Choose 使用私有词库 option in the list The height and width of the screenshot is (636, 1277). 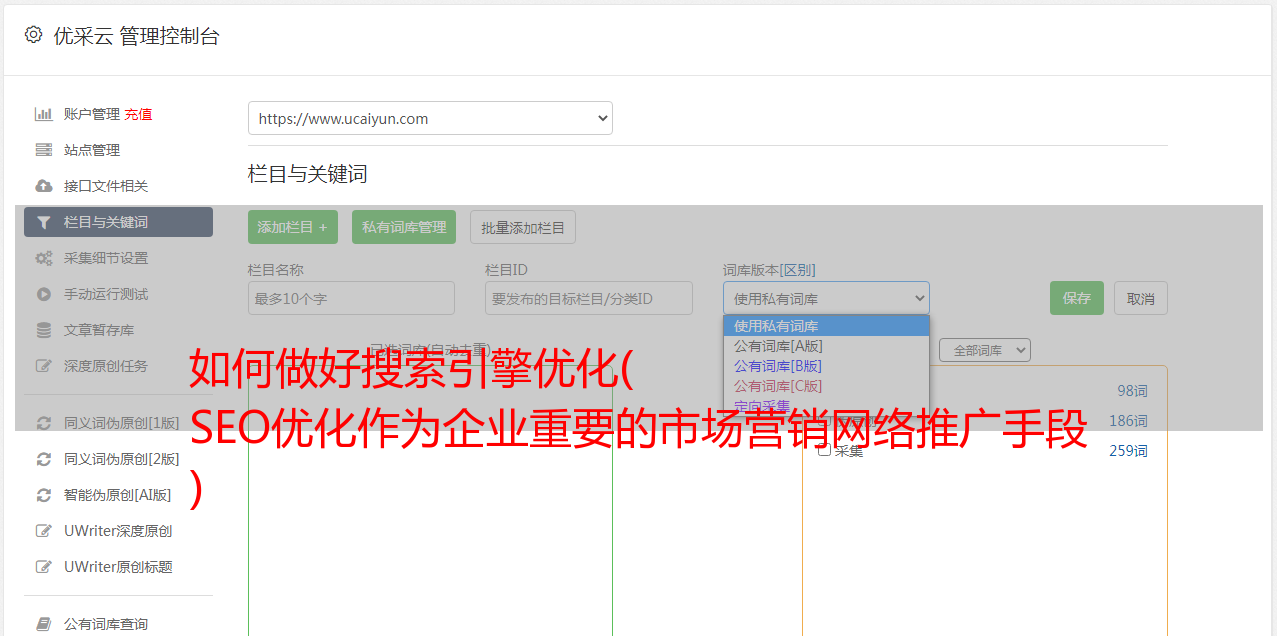(x=826, y=326)
